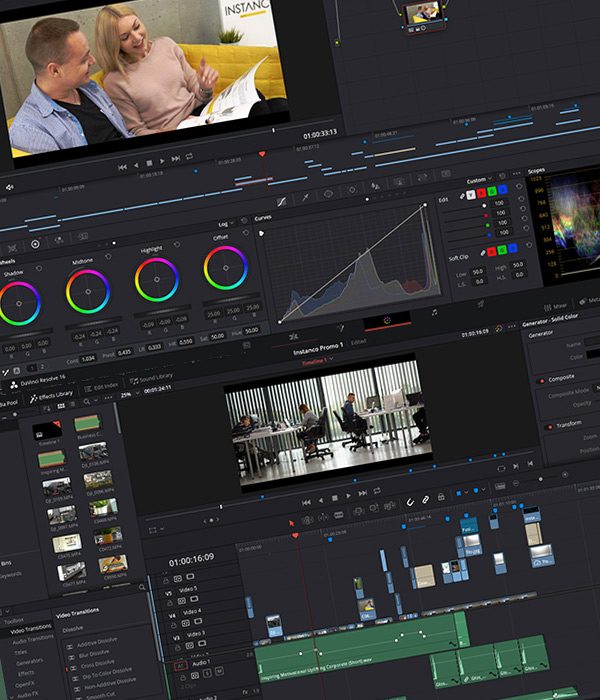This screenshot has width=600, height=700.
Task: Select the Blade Edit Mode tool
Action: [x=339, y=515]
